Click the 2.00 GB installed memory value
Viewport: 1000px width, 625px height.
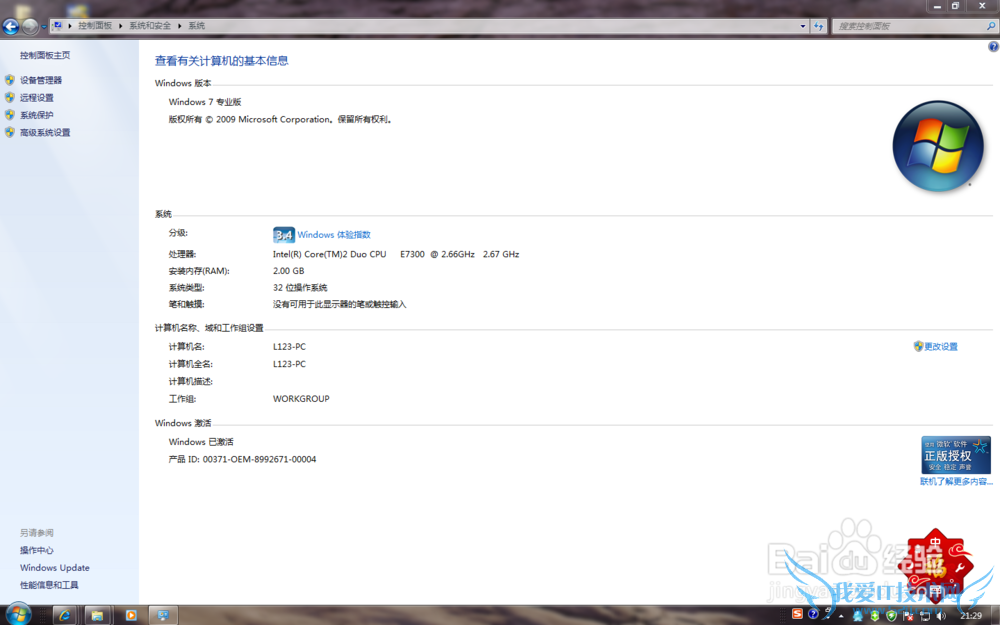(288, 270)
